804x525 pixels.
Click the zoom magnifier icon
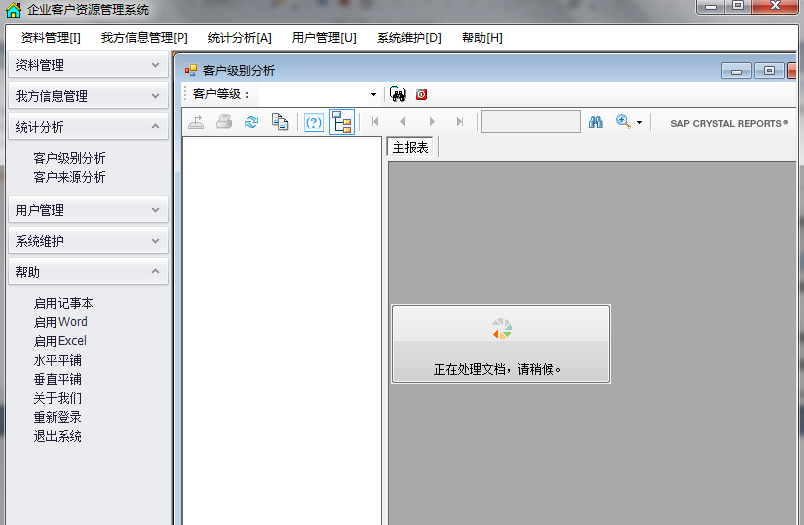pyautogui.click(x=623, y=122)
